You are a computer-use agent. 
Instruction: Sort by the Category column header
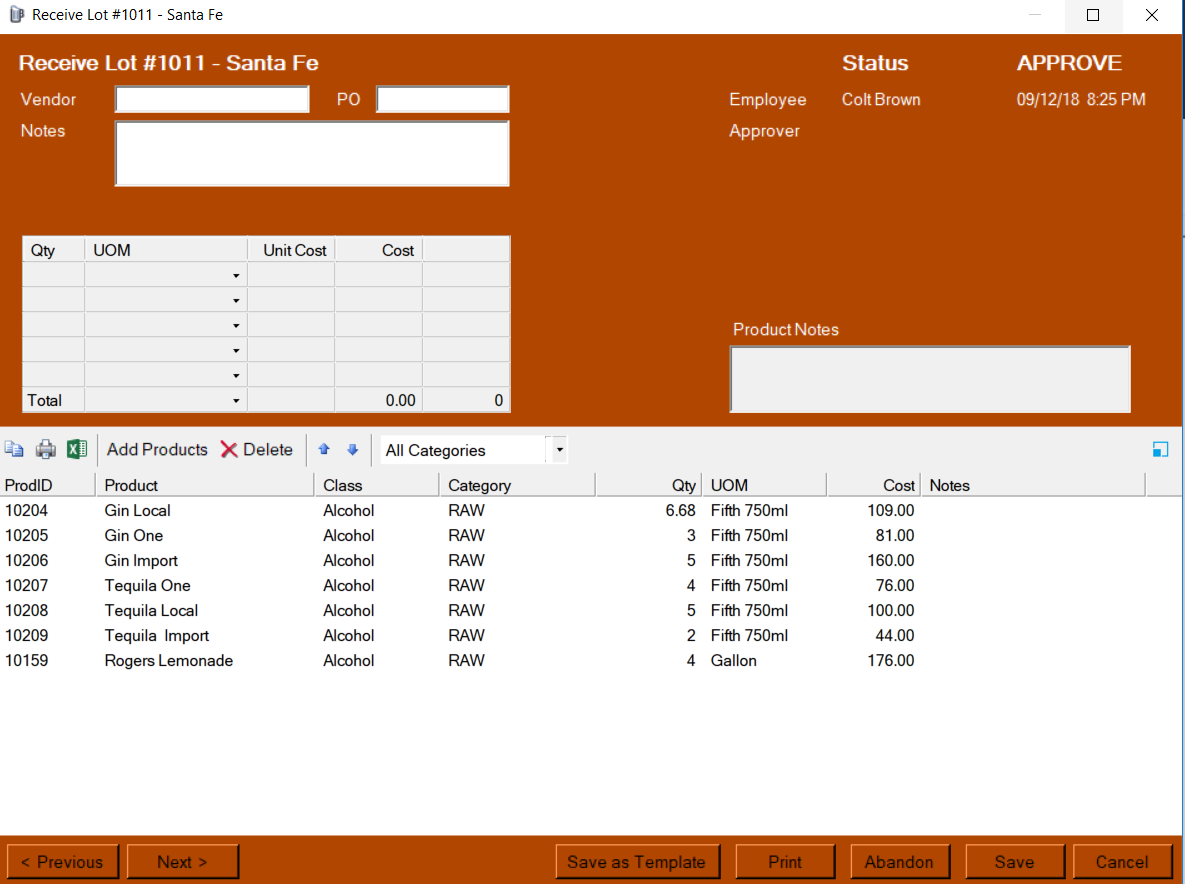pyautogui.click(x=517, y=485)
